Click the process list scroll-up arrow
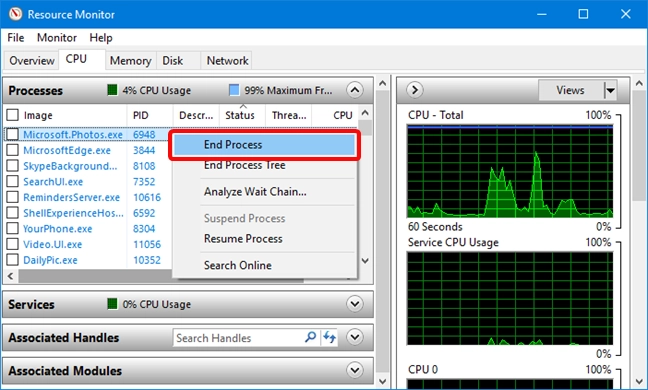Image resolution: width=648 pixels, height=390 pixels. pos(365,112)
